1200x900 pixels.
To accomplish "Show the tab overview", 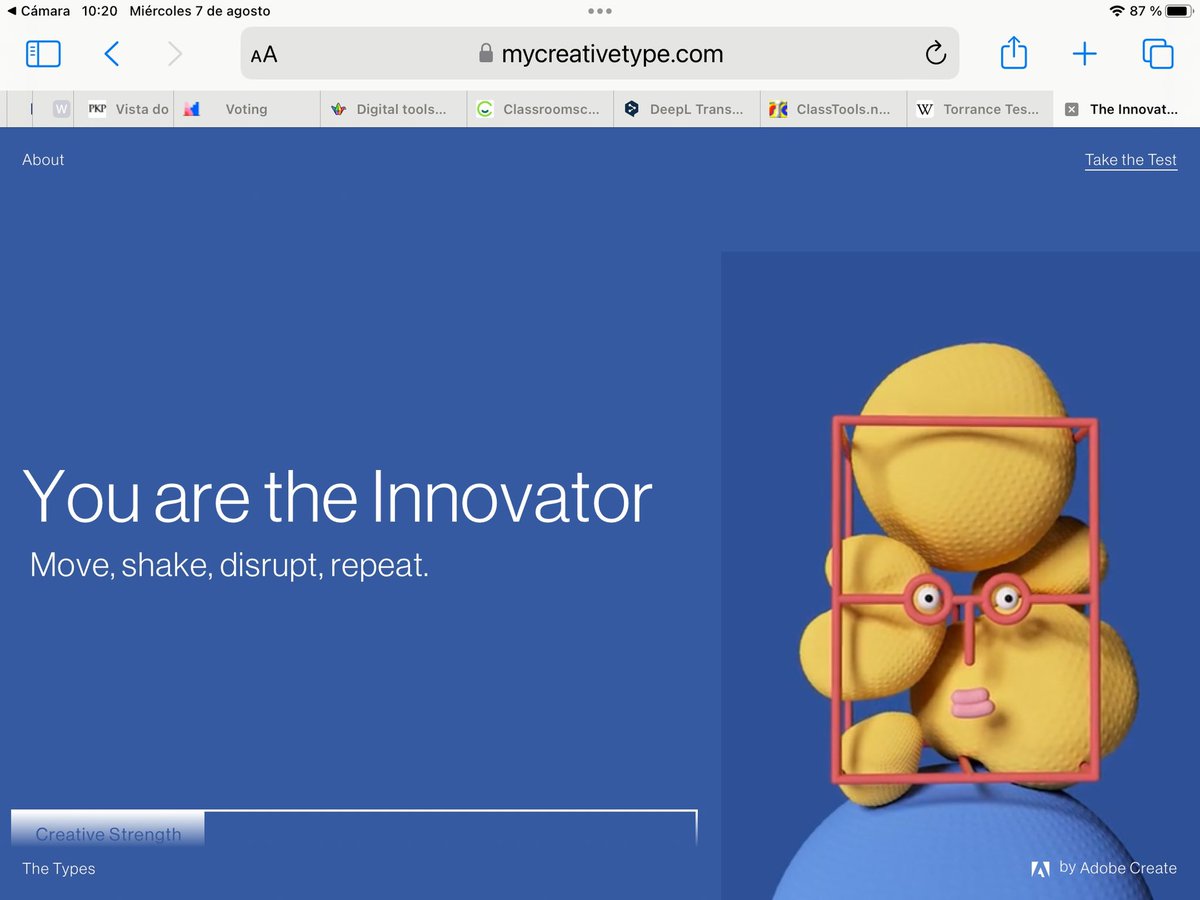I will point(1157,54).
